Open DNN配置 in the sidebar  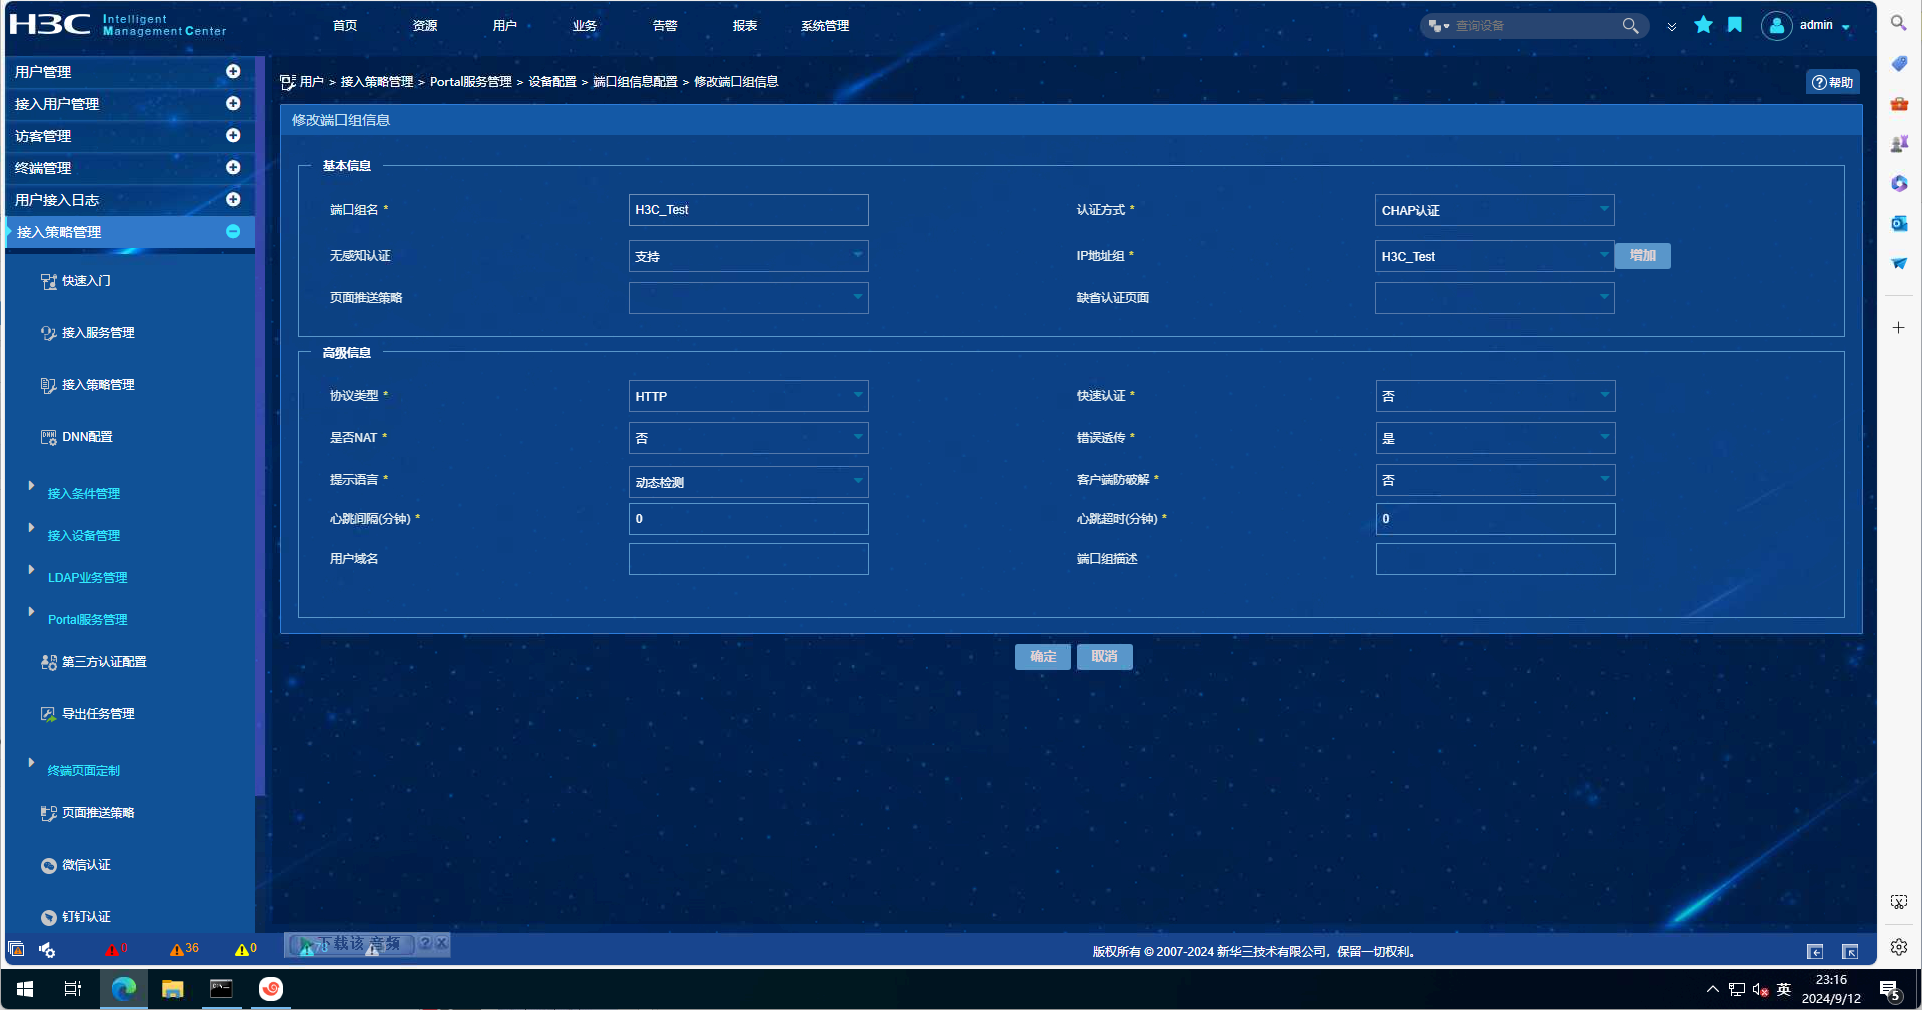coord(87,437)
